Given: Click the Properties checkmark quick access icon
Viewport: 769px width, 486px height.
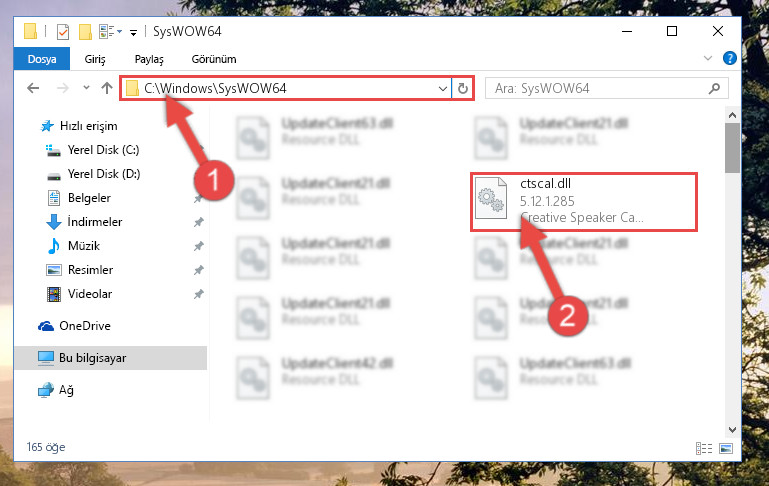Looking at the screenshot, I should coord(63,32).
